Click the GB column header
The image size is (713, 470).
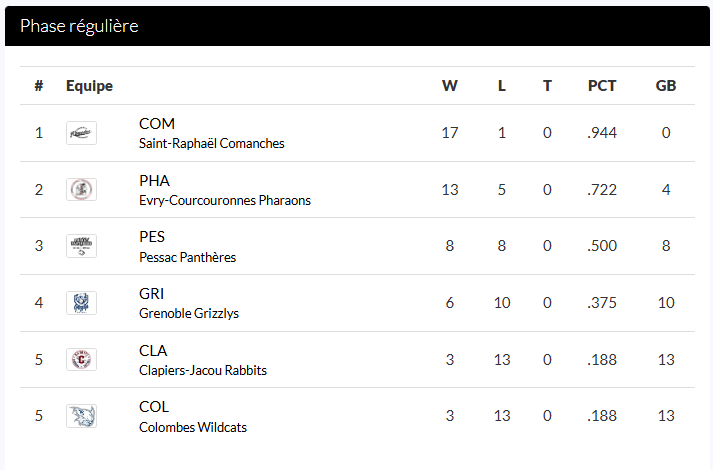[666, 86]
